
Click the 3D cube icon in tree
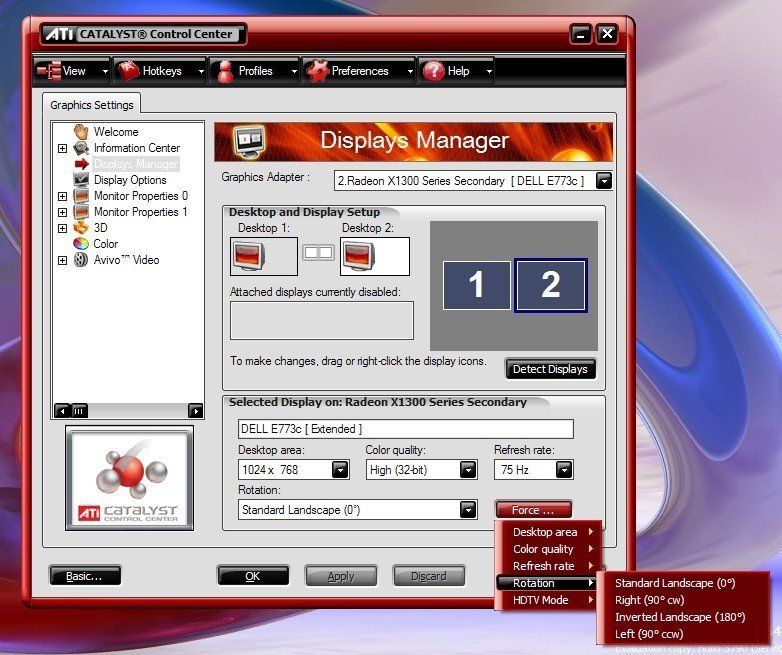[x=81, y=228]
